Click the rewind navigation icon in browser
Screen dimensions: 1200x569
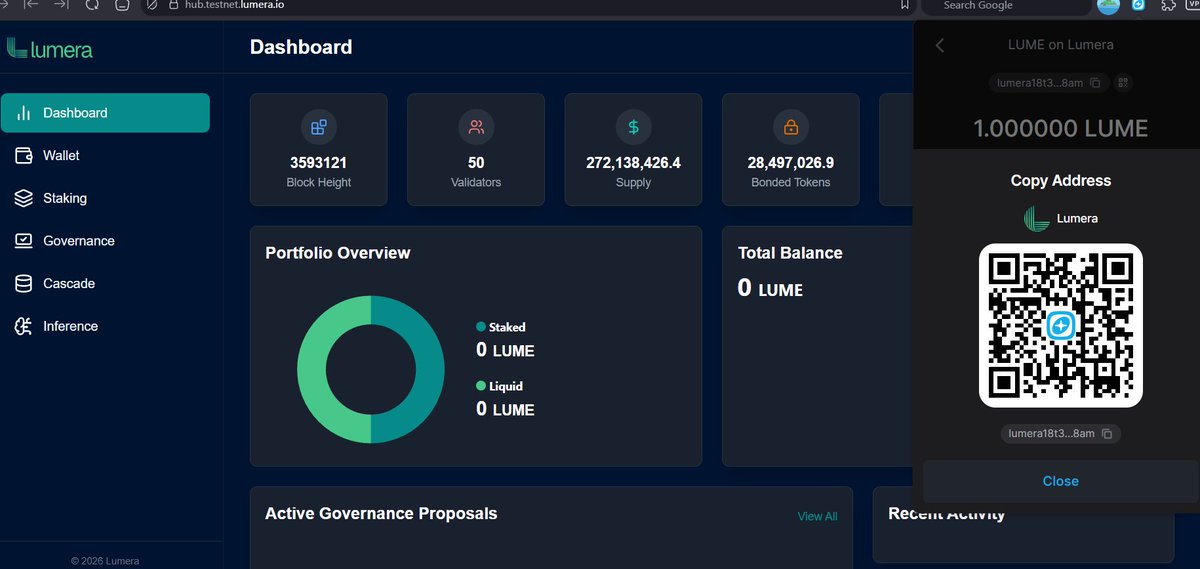coord(30,5)
